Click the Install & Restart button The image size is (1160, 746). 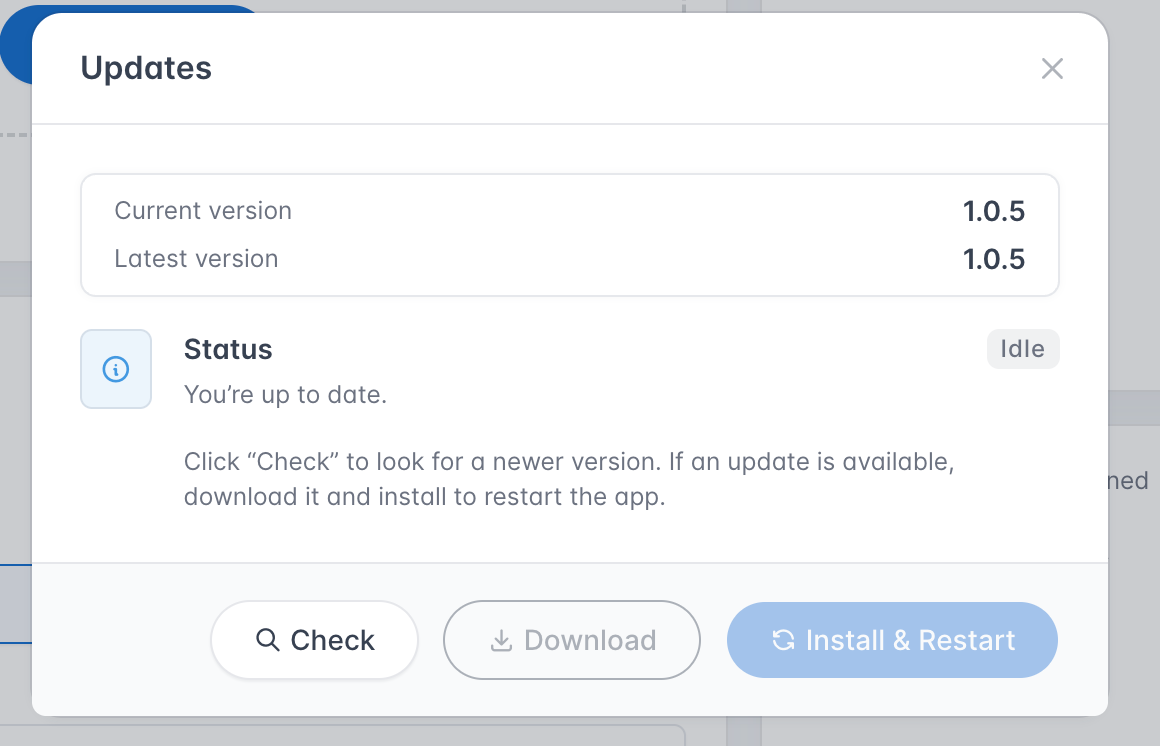892,639
